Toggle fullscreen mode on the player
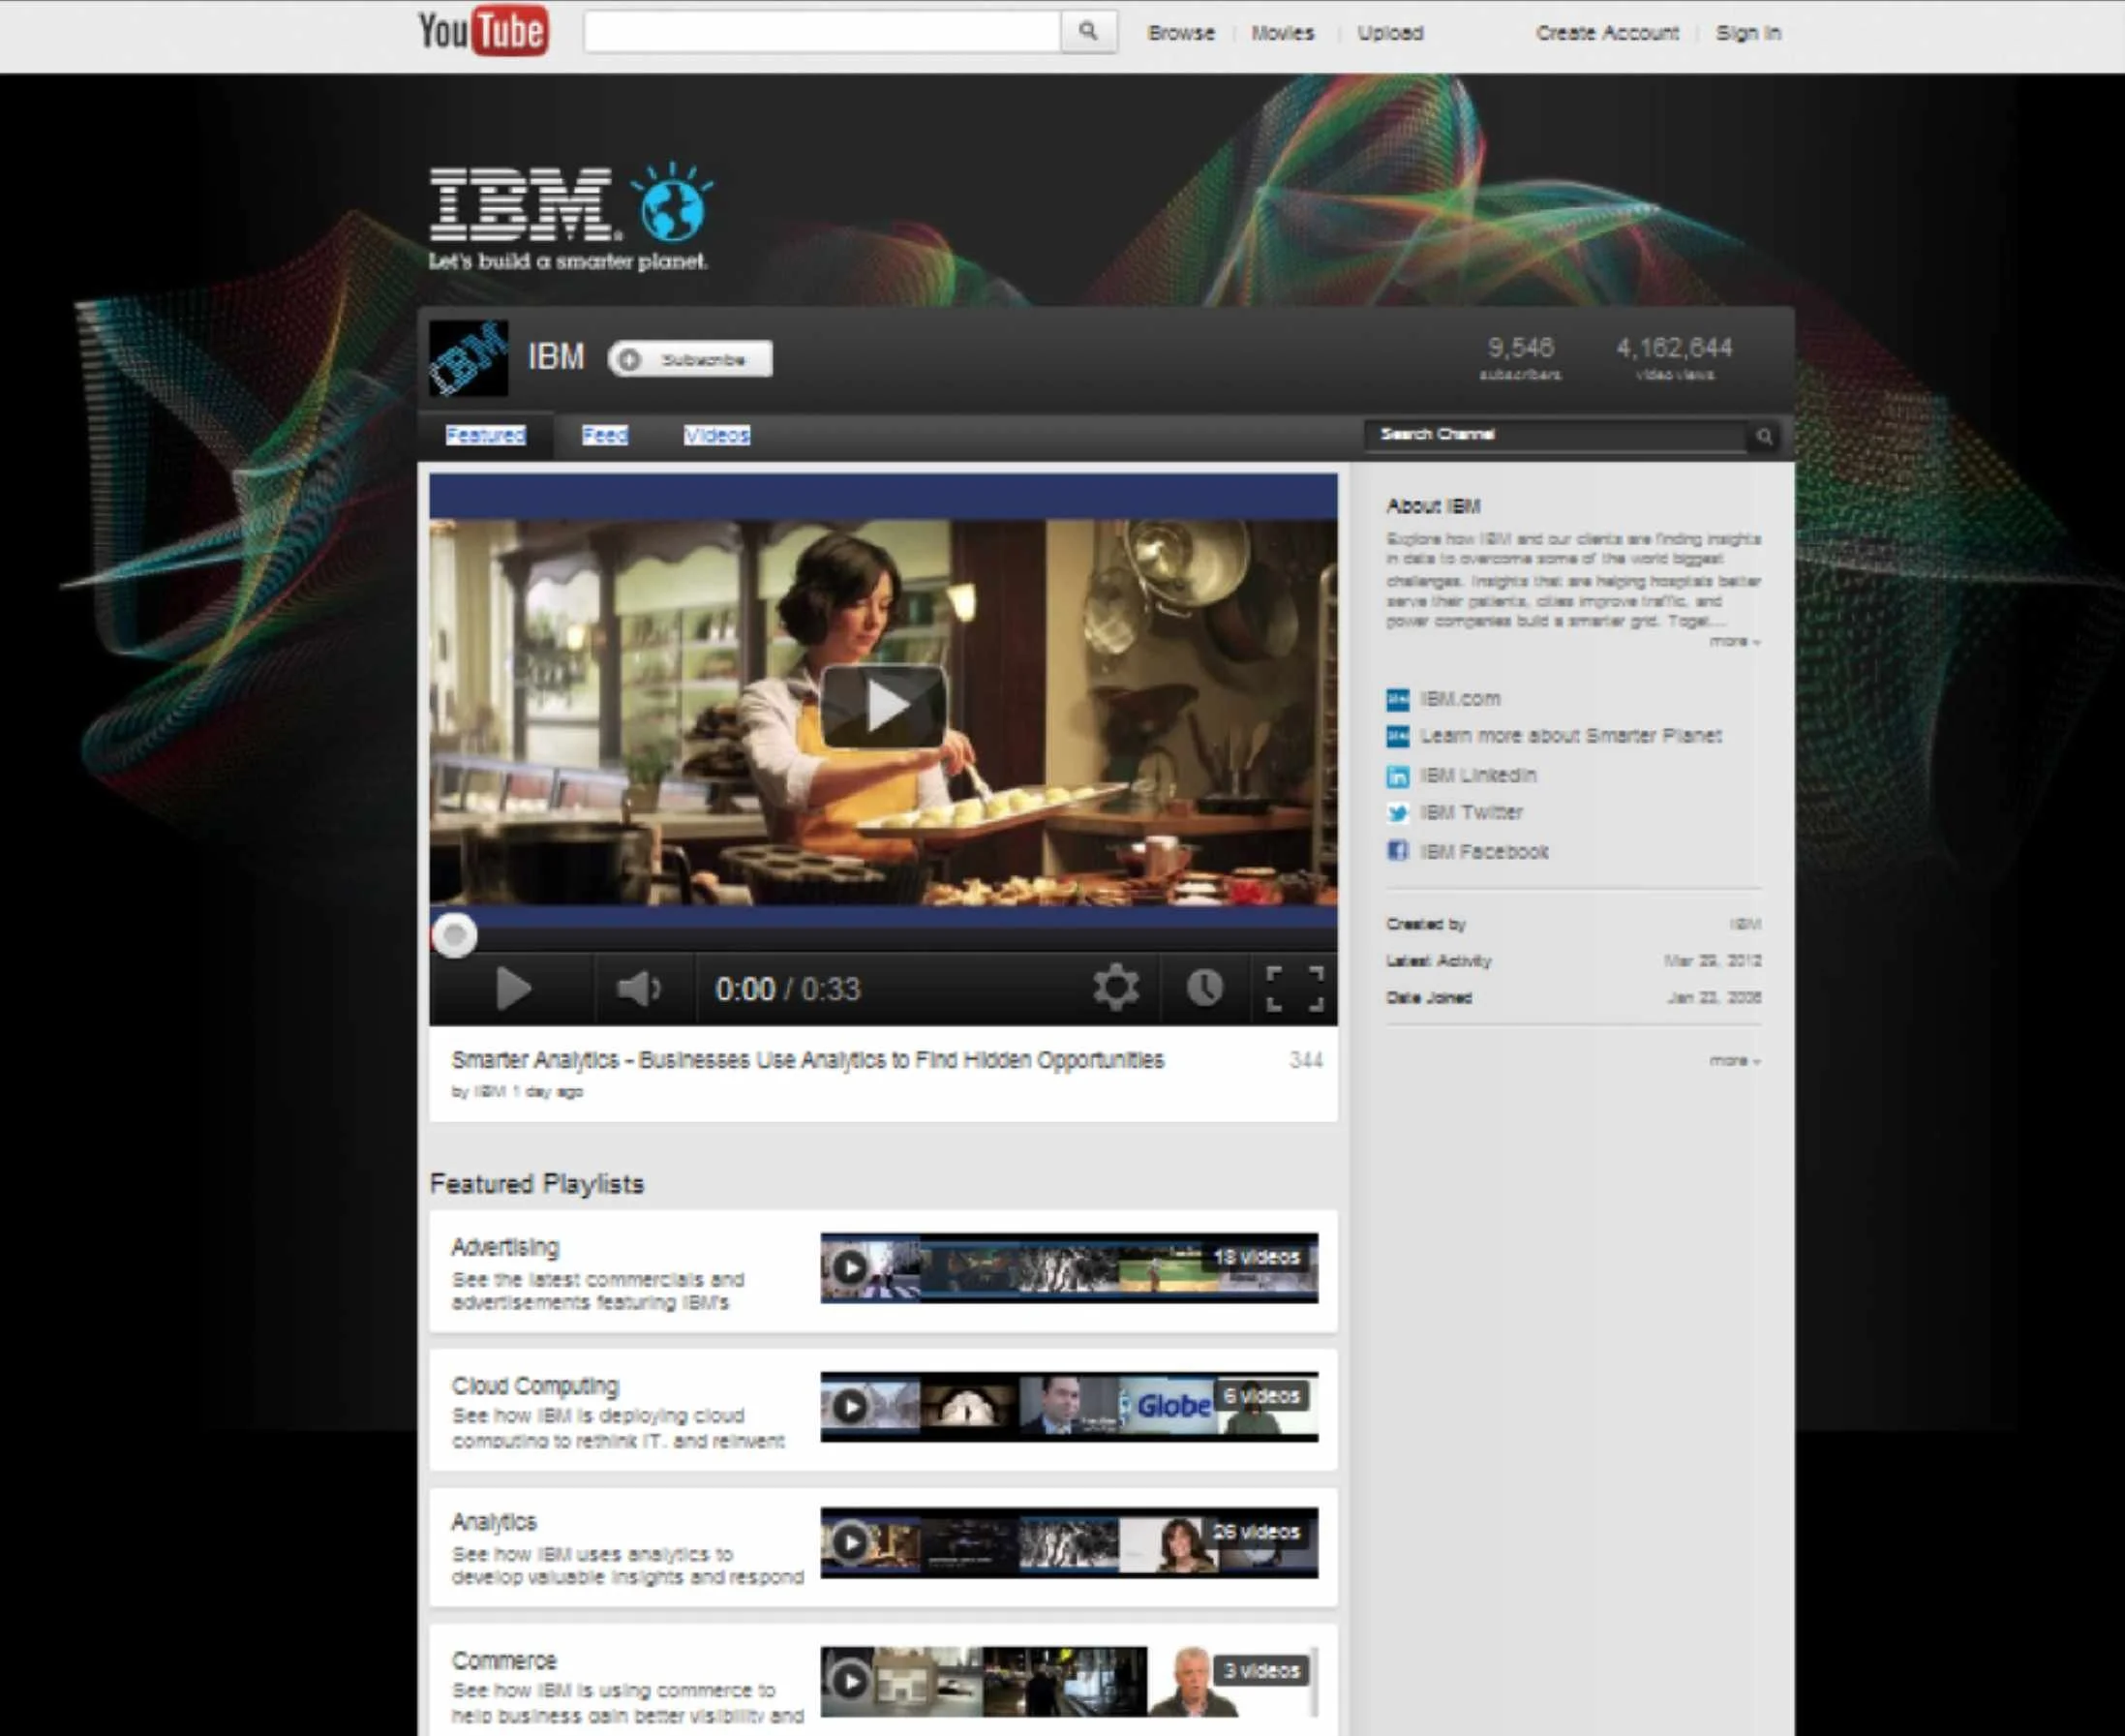This screenshot has height=1736, width=2125. tap(1295, 989)
